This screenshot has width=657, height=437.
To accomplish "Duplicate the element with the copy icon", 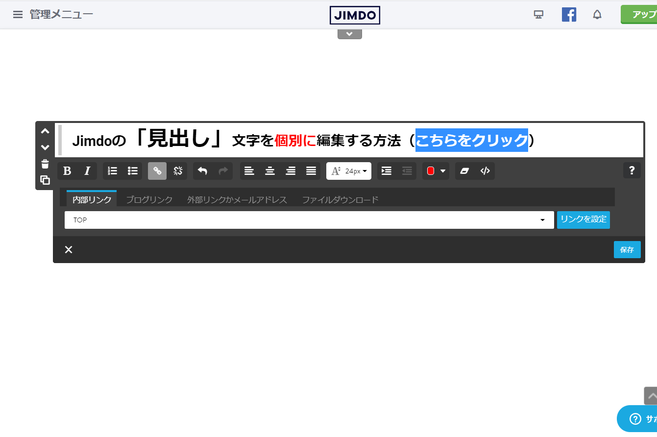I will (x=45, y=180).
